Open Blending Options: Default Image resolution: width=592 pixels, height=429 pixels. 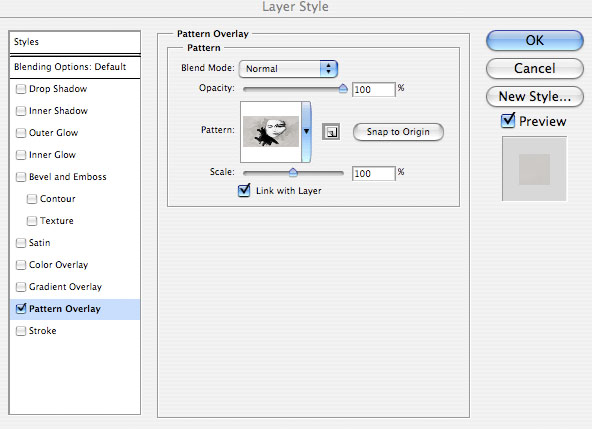click(x=75, y=67)
